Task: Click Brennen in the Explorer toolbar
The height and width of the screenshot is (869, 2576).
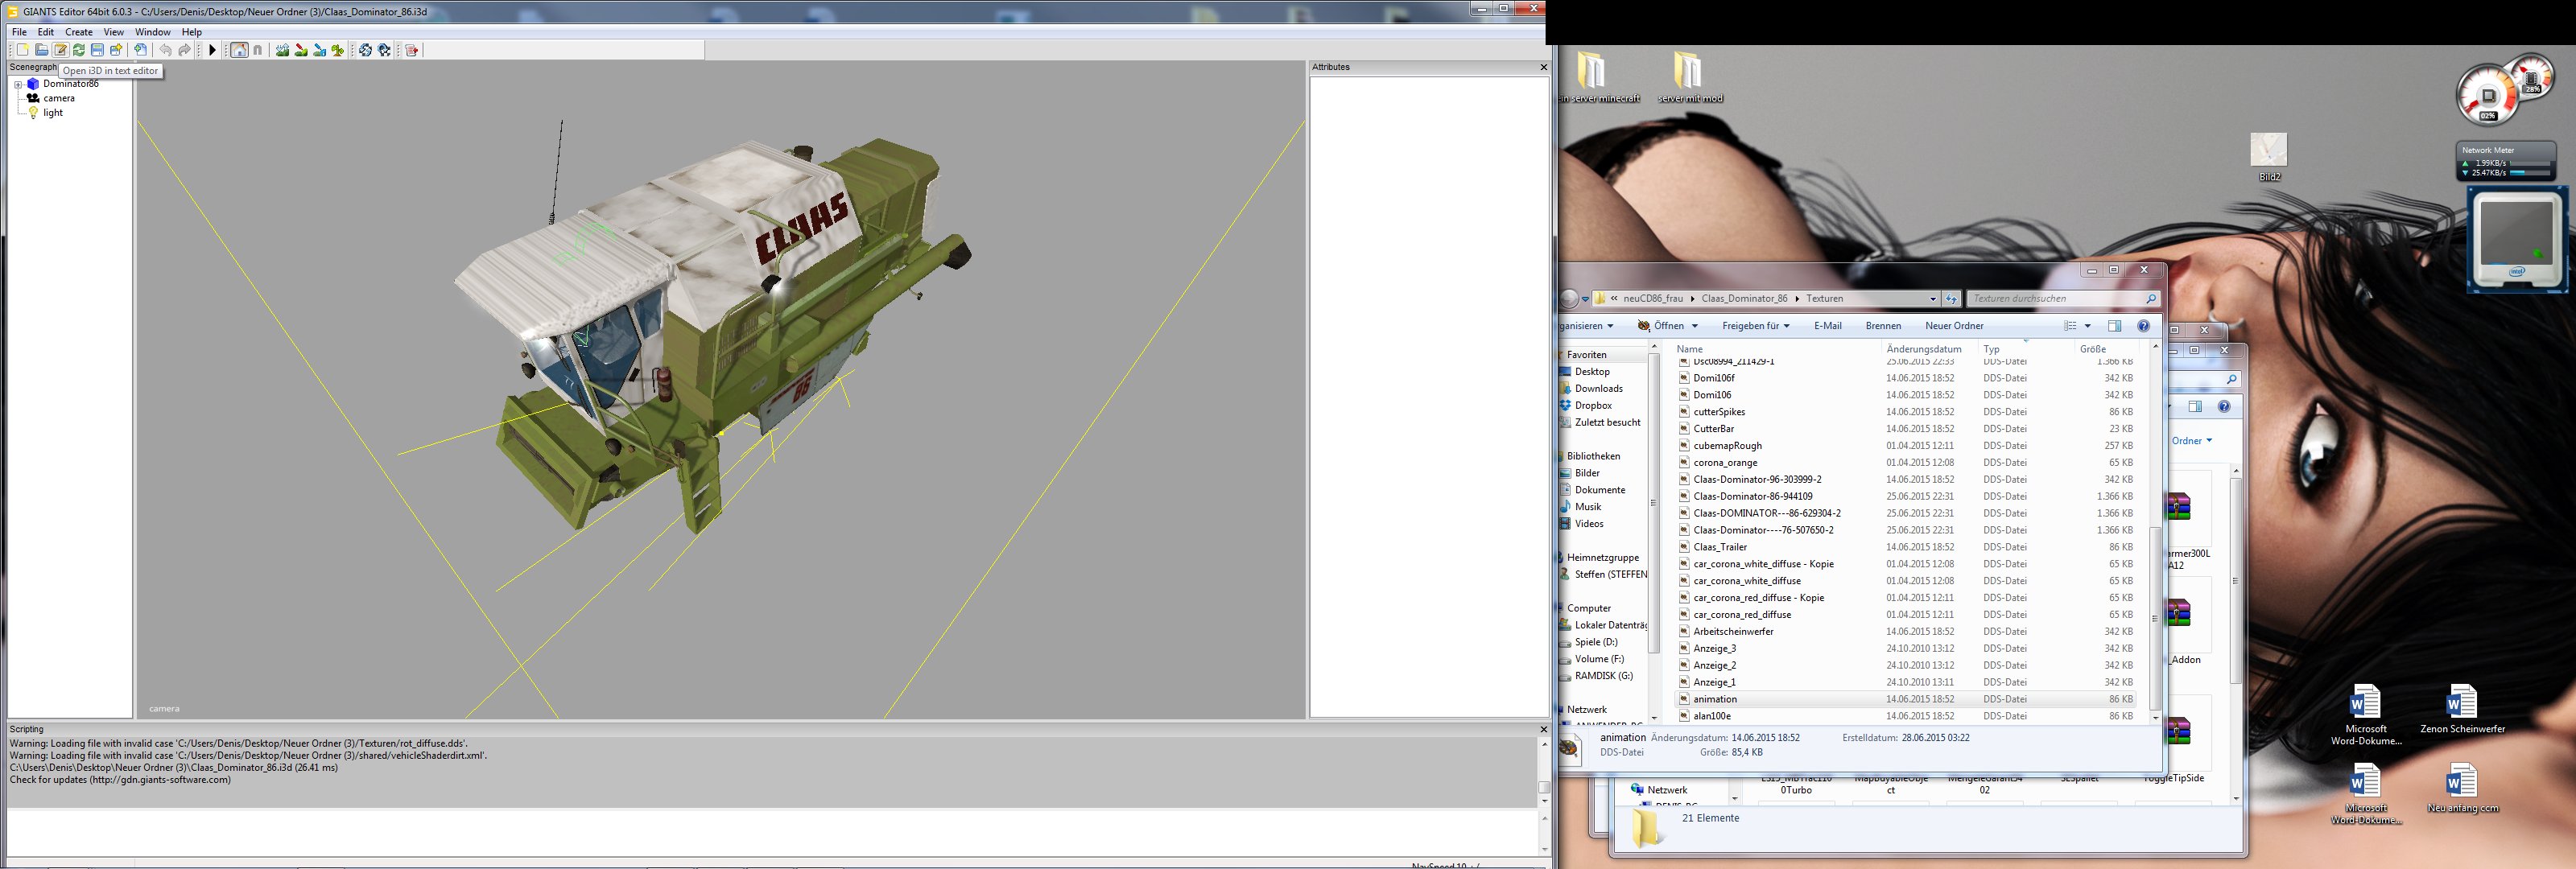Action: point(1883,326)
